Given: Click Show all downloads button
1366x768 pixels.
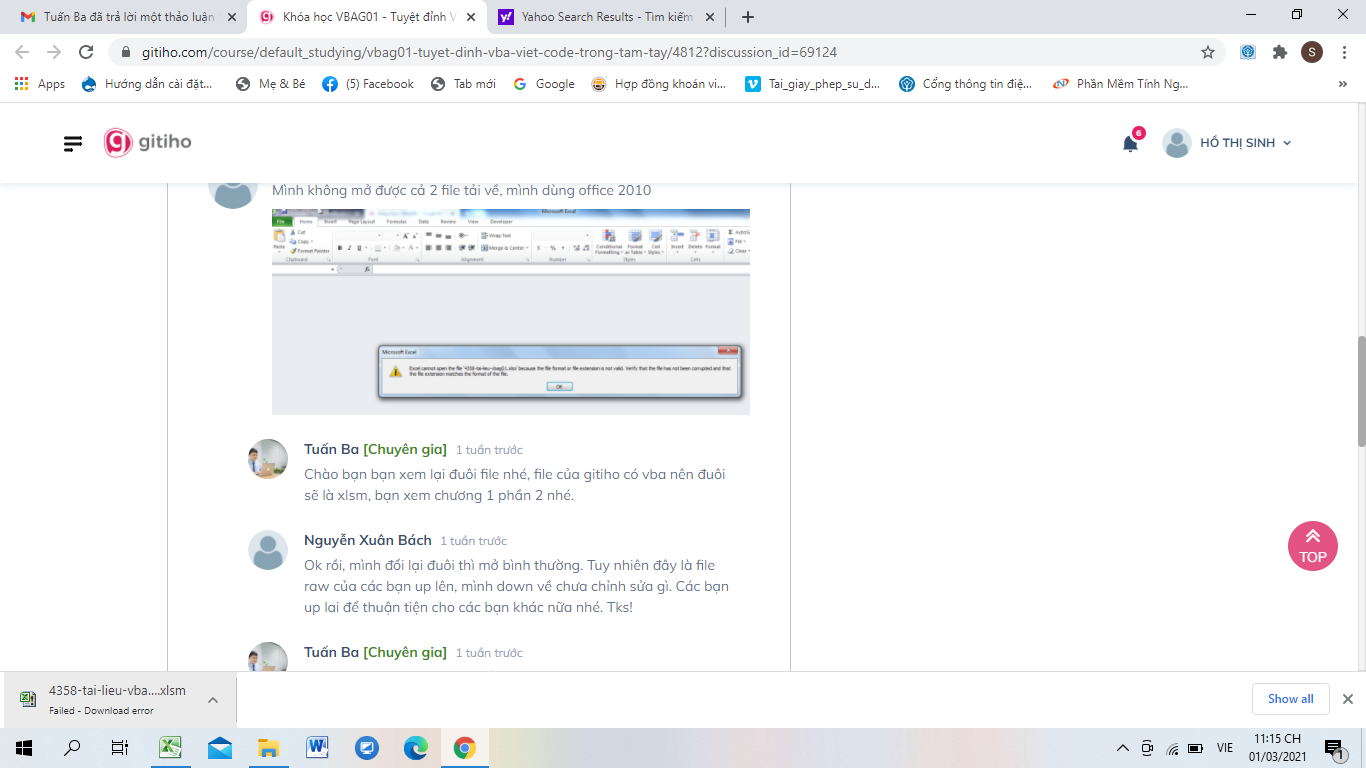Looking at the screenshot, I should pyautogui.click(x=1291, y=699).
